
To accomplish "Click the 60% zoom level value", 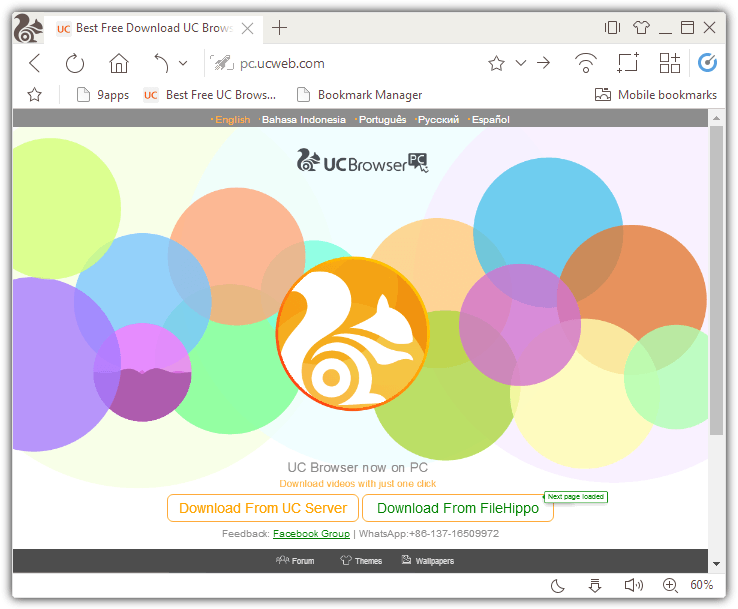I will pyautogui.click(x=701, y=585).
